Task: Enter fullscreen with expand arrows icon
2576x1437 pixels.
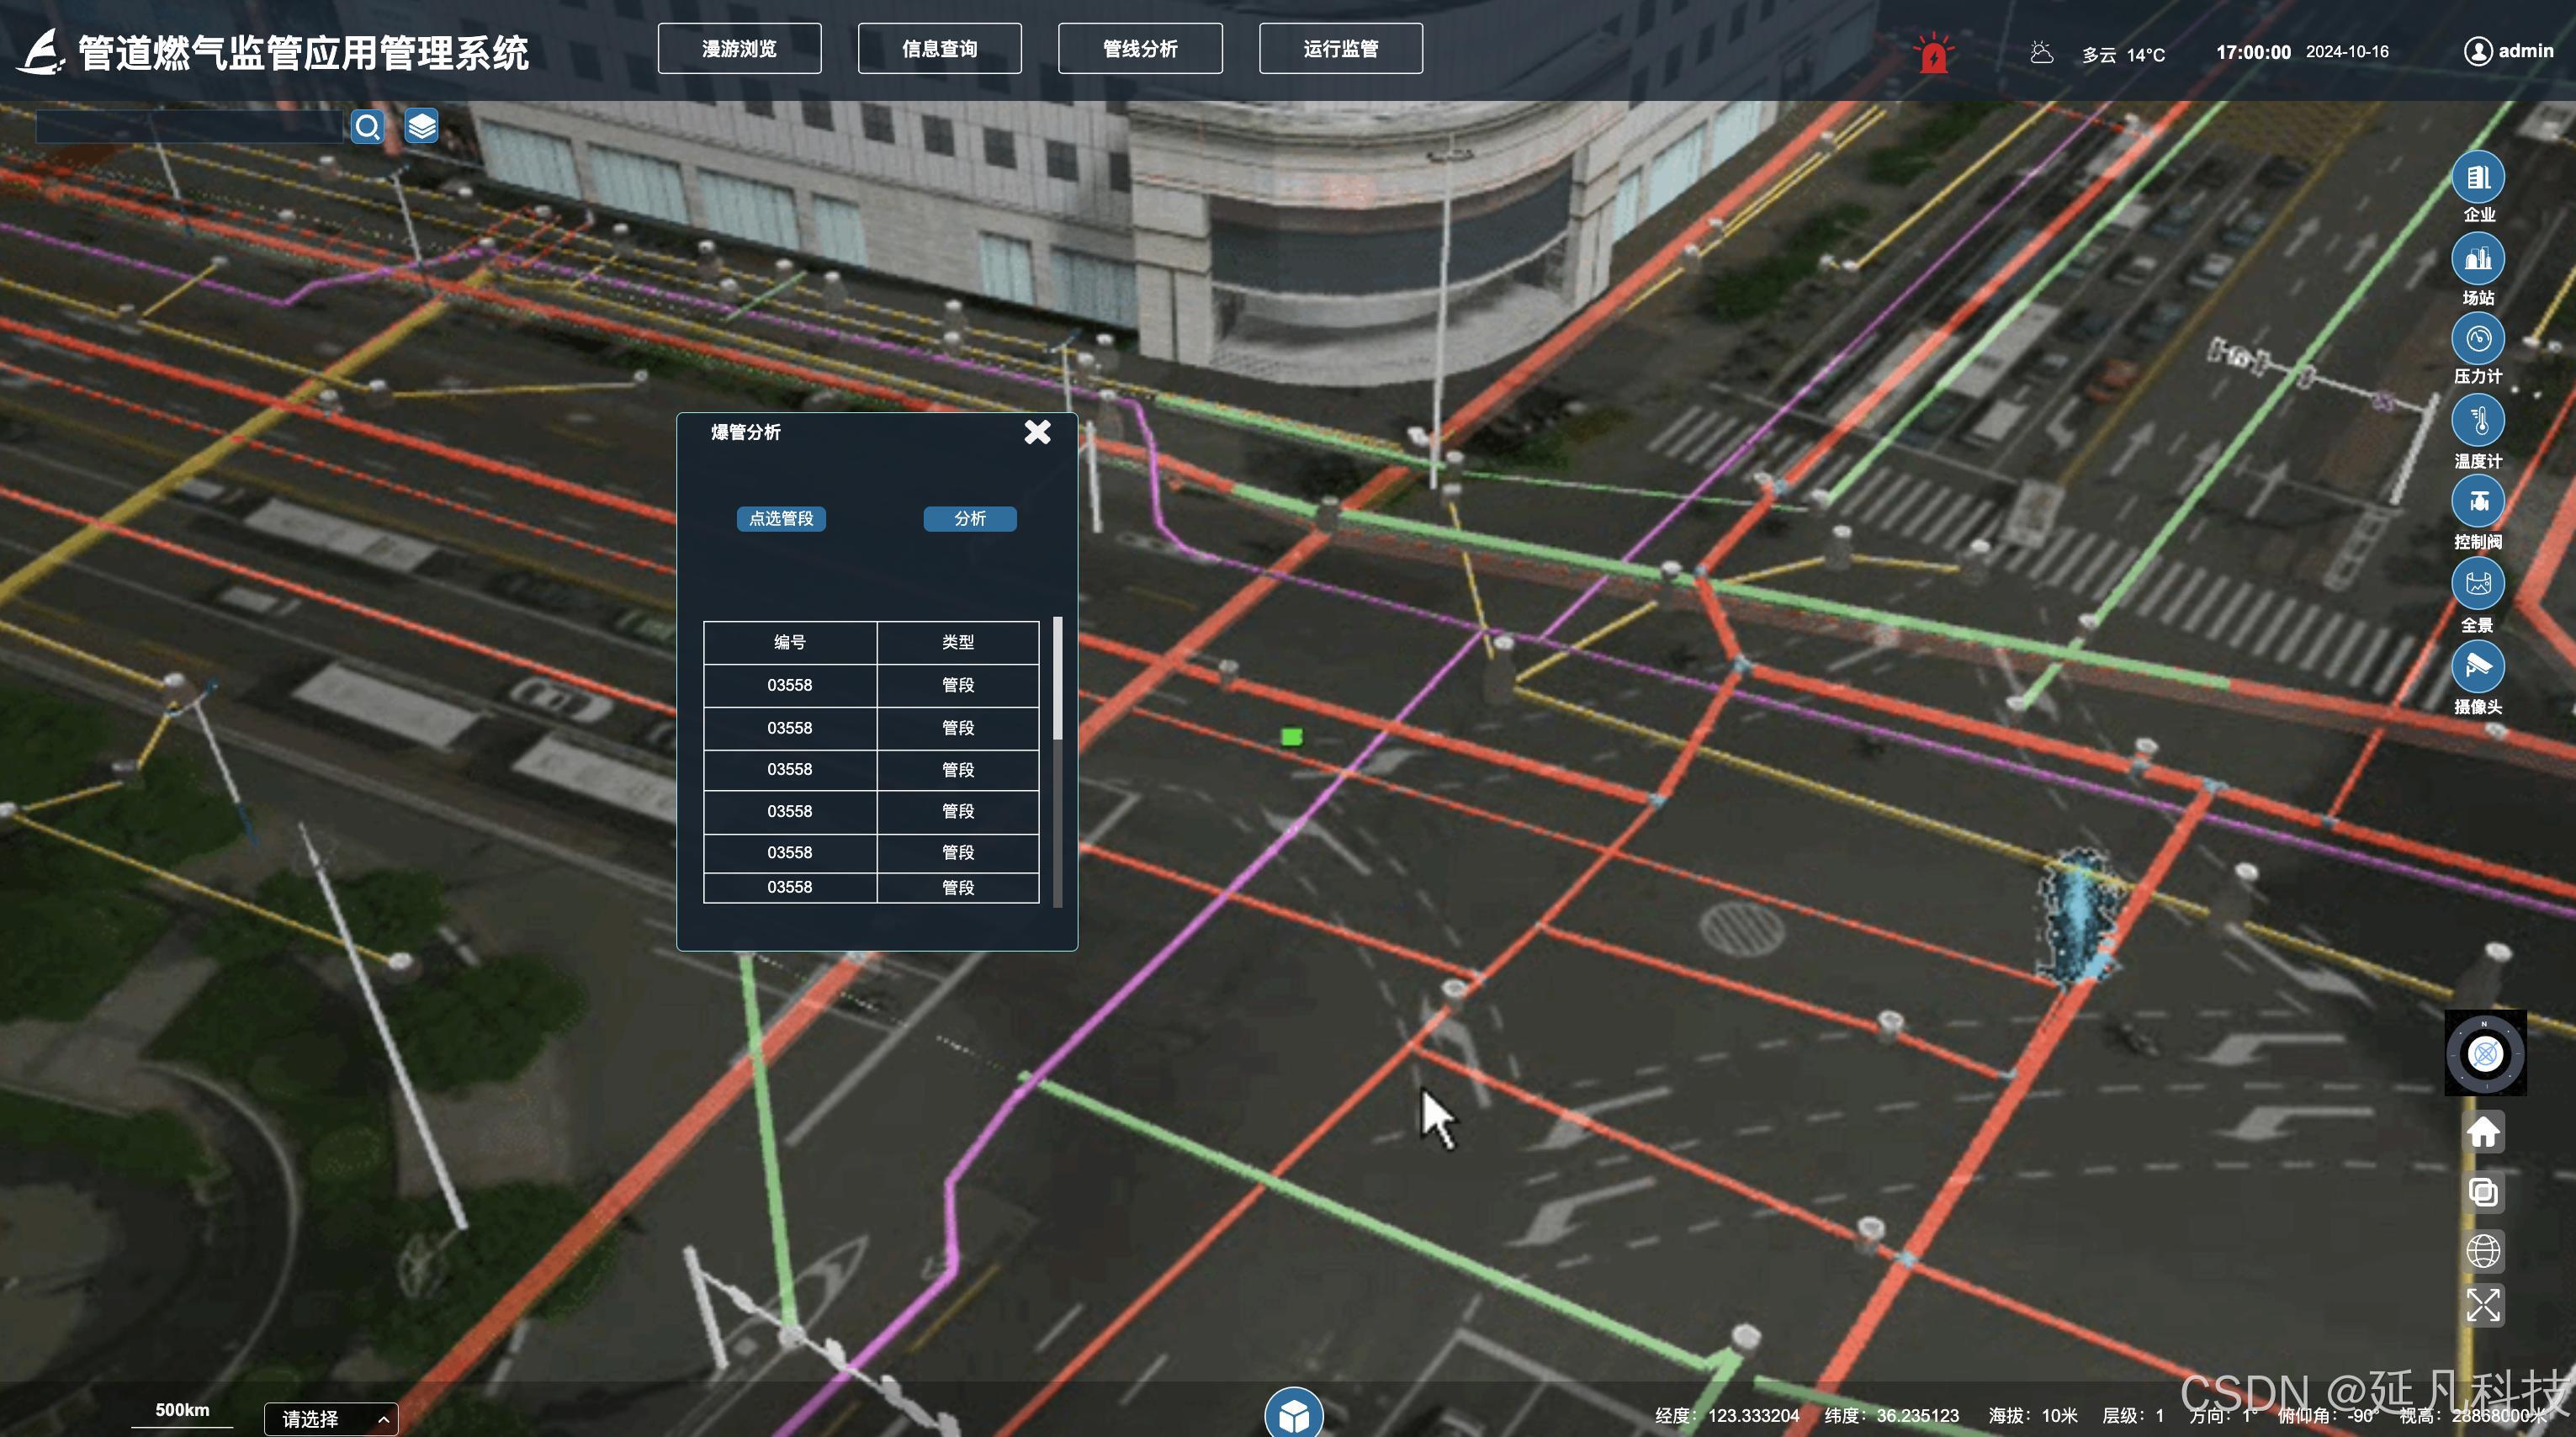Action: (2483, 1305)
